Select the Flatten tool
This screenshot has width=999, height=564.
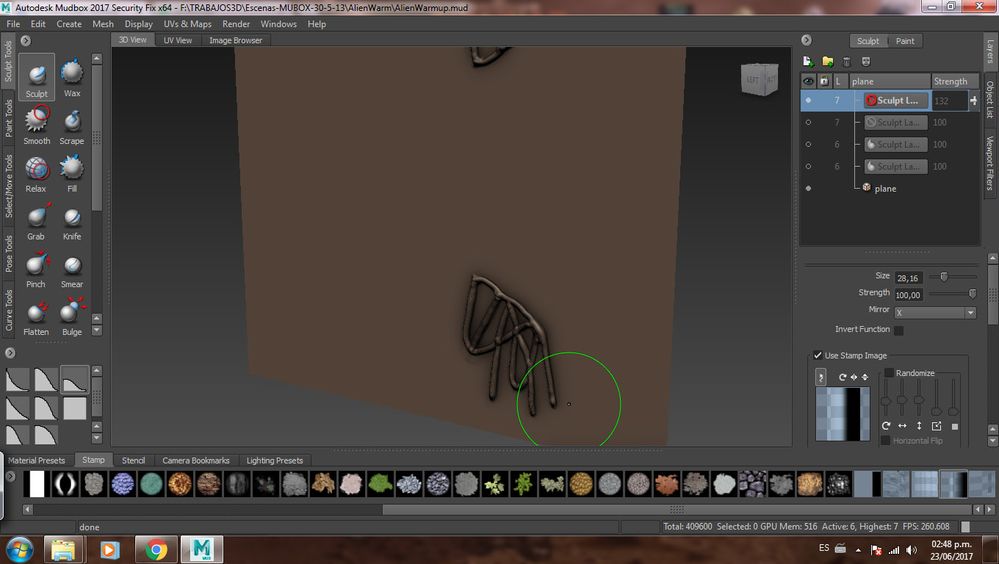click(36, 316)
